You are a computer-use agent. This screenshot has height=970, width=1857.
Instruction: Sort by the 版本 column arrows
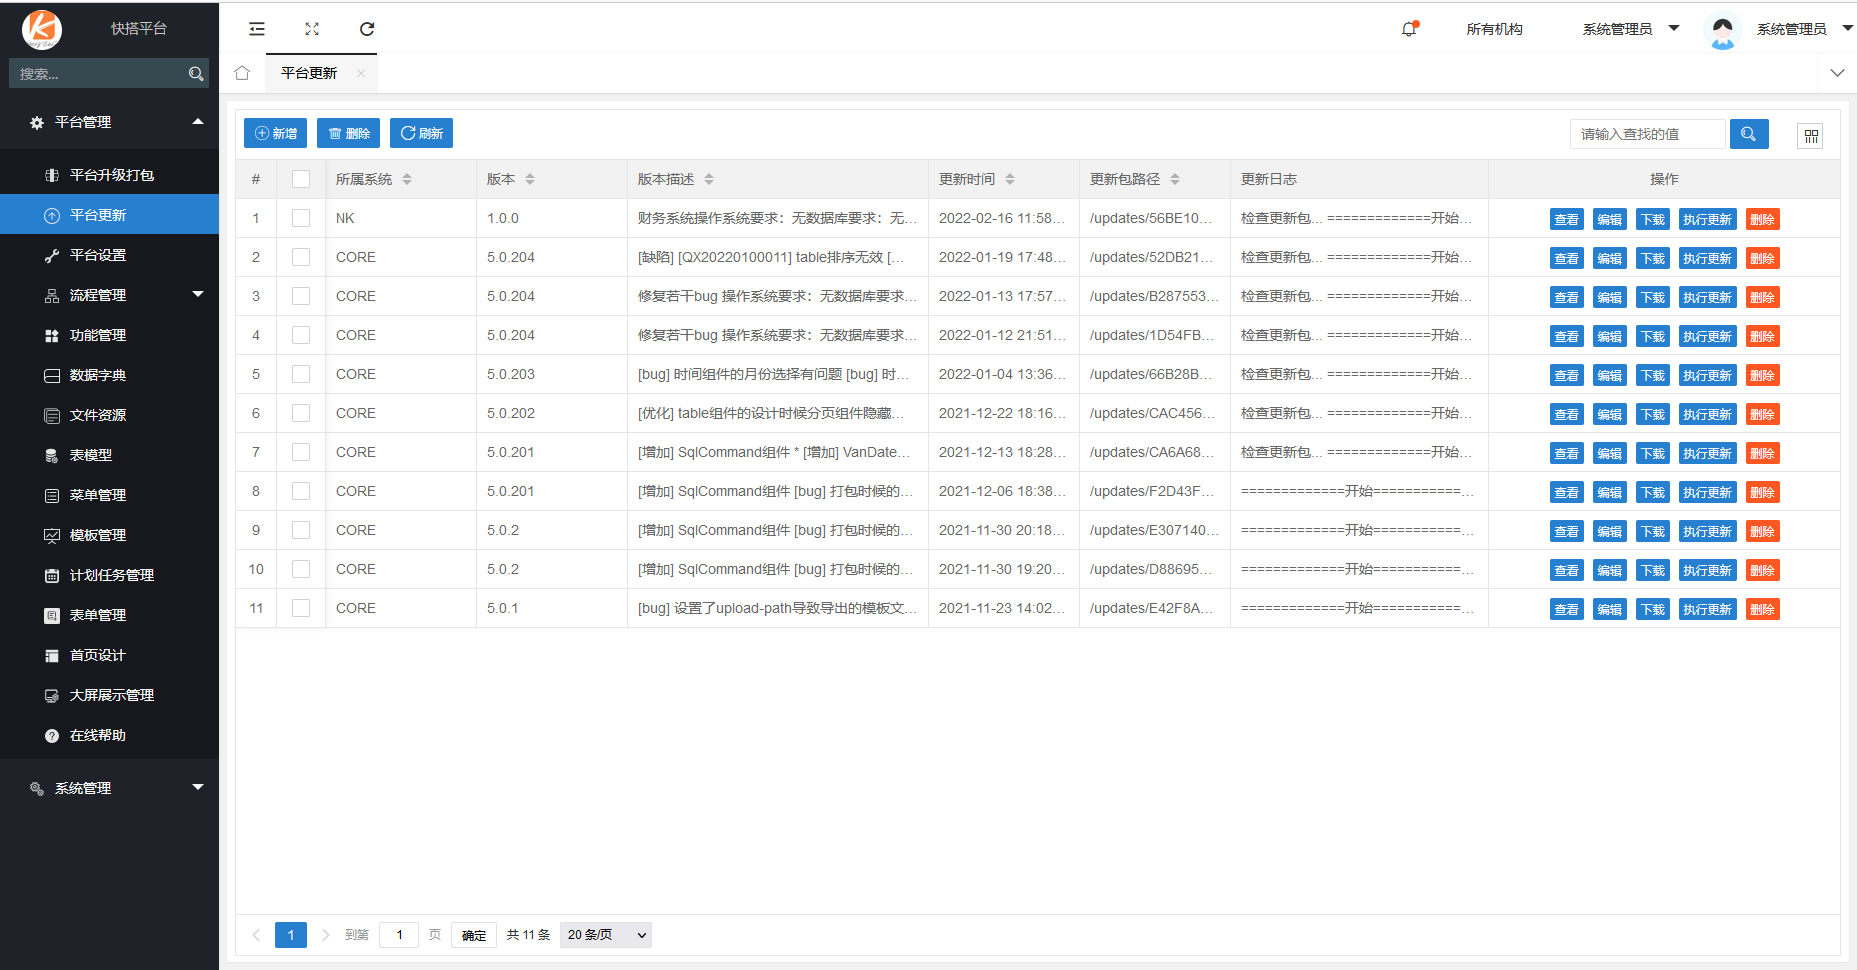tap(530, 179)
